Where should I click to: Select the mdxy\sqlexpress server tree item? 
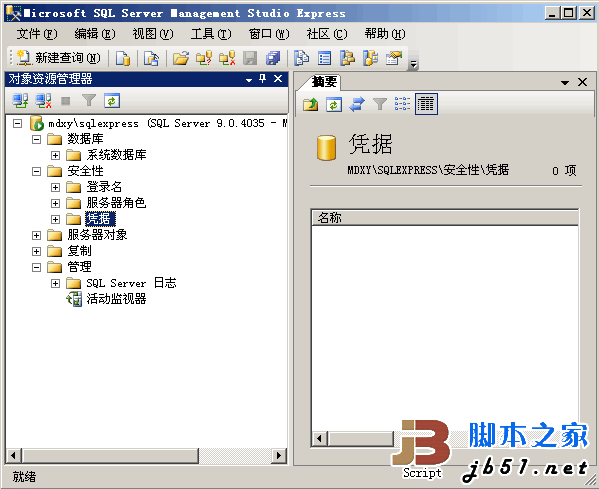(x=167, y=123)
